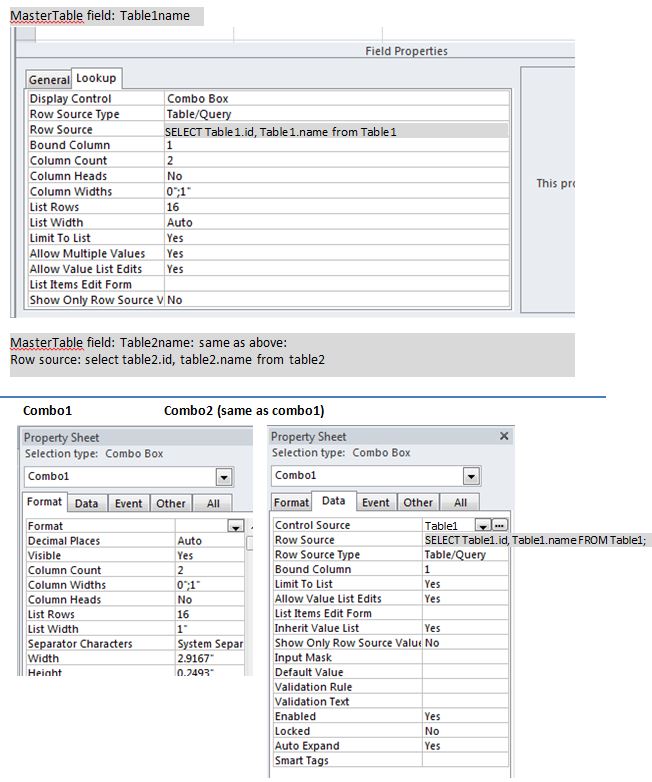Click List Width 1" value in Property Sheet
Viewport: 652px width, 782px height.
210,629
